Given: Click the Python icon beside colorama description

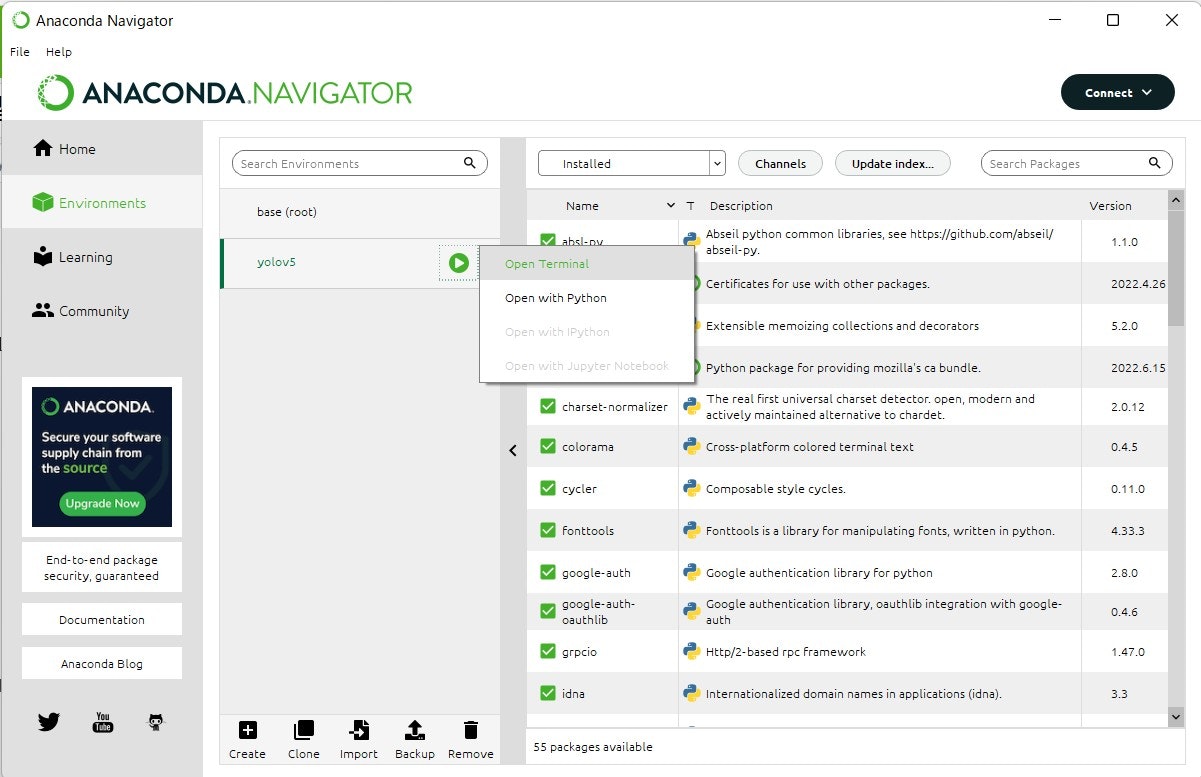Looking at the screenshot, I should point(691,447).
